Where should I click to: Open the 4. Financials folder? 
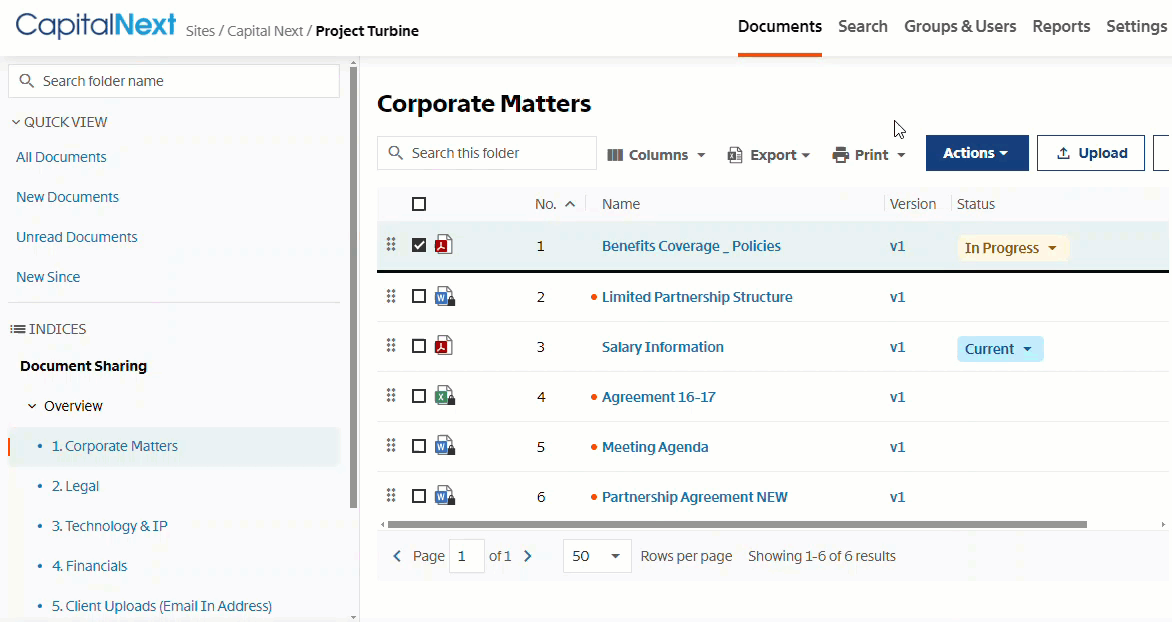[89, 566]
